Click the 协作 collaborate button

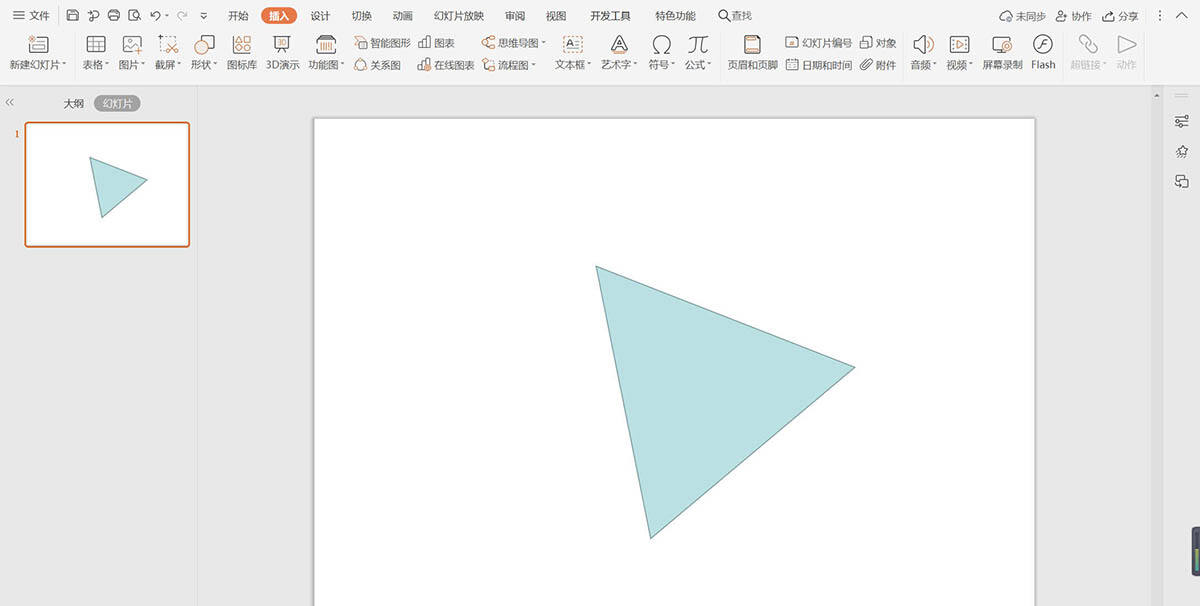(x=1073, y=16)
